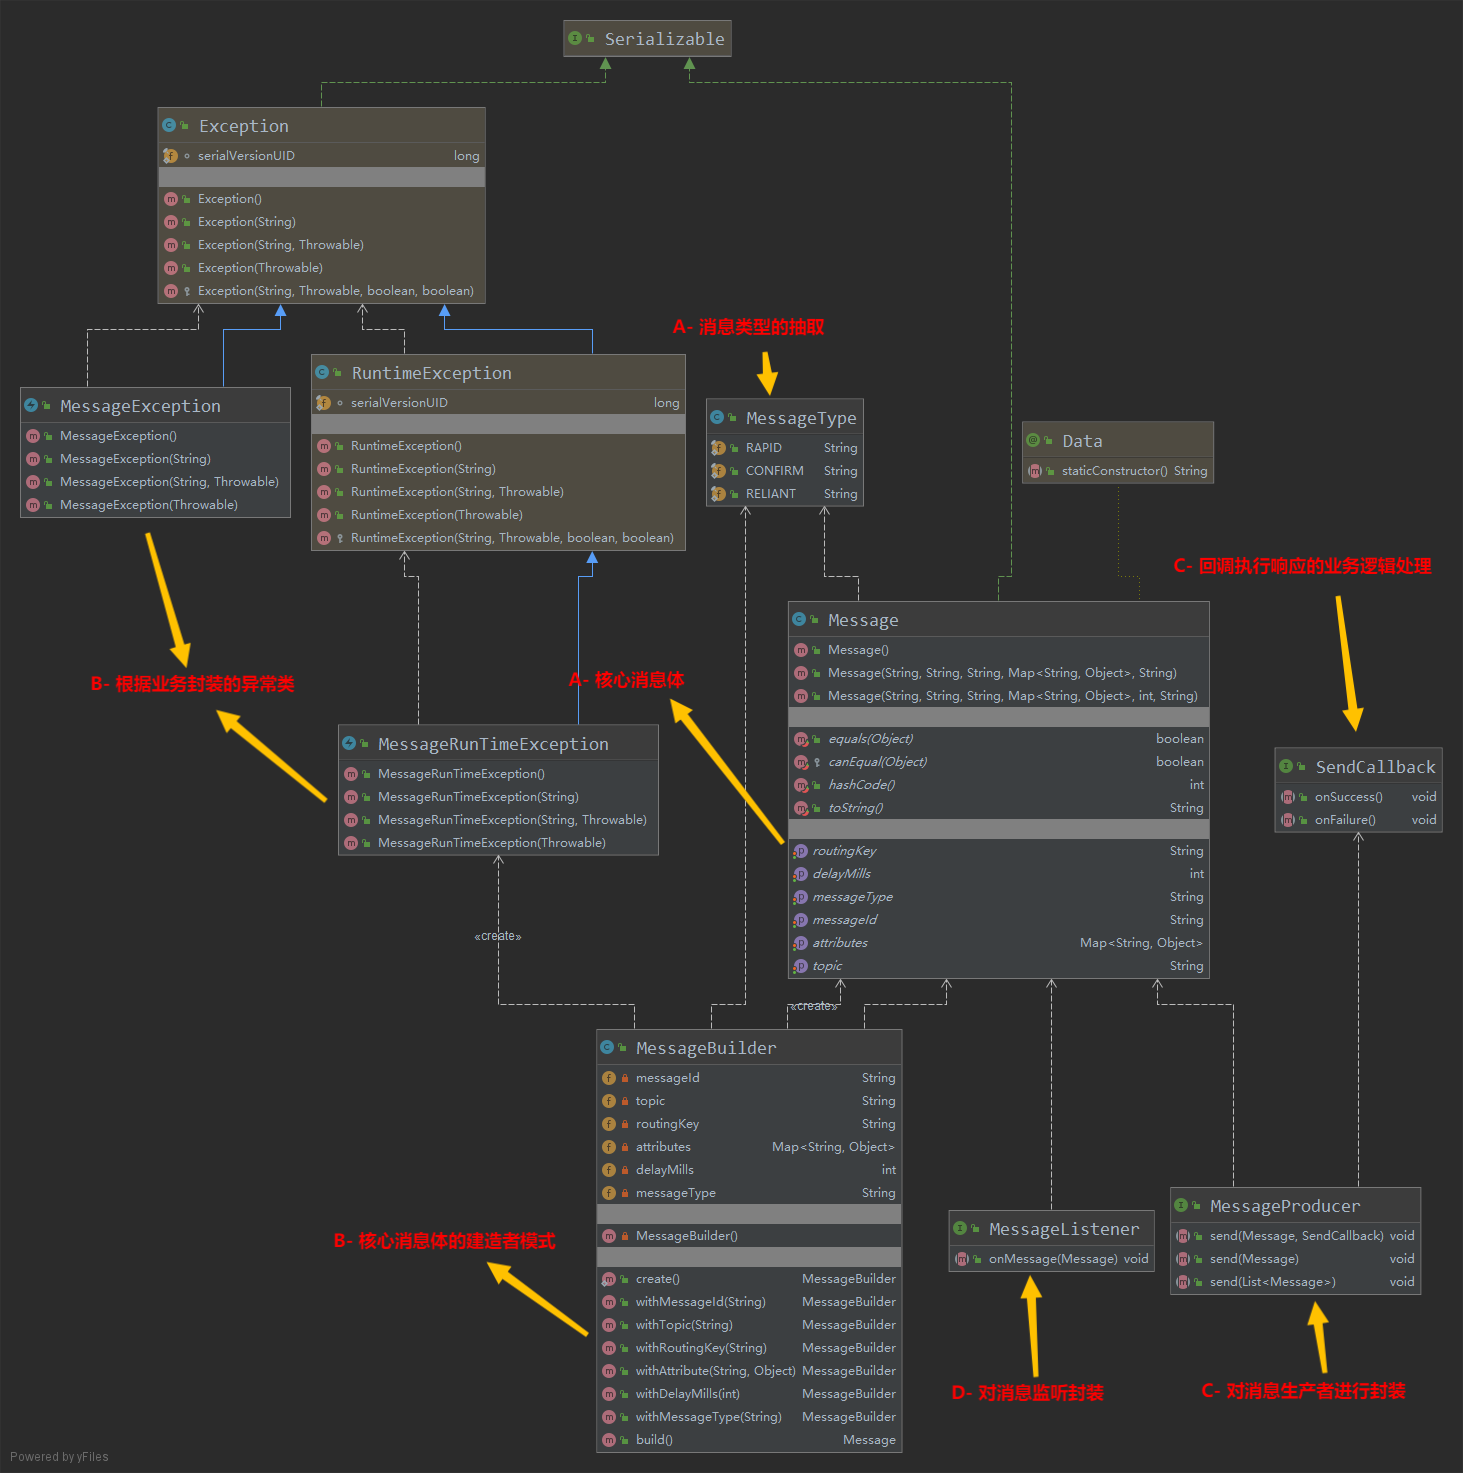Image resolution: width=1463 pixels, height=1473 pixels.
Task: Click the MessageRunTimeException class icon
Action: point(349,743)
